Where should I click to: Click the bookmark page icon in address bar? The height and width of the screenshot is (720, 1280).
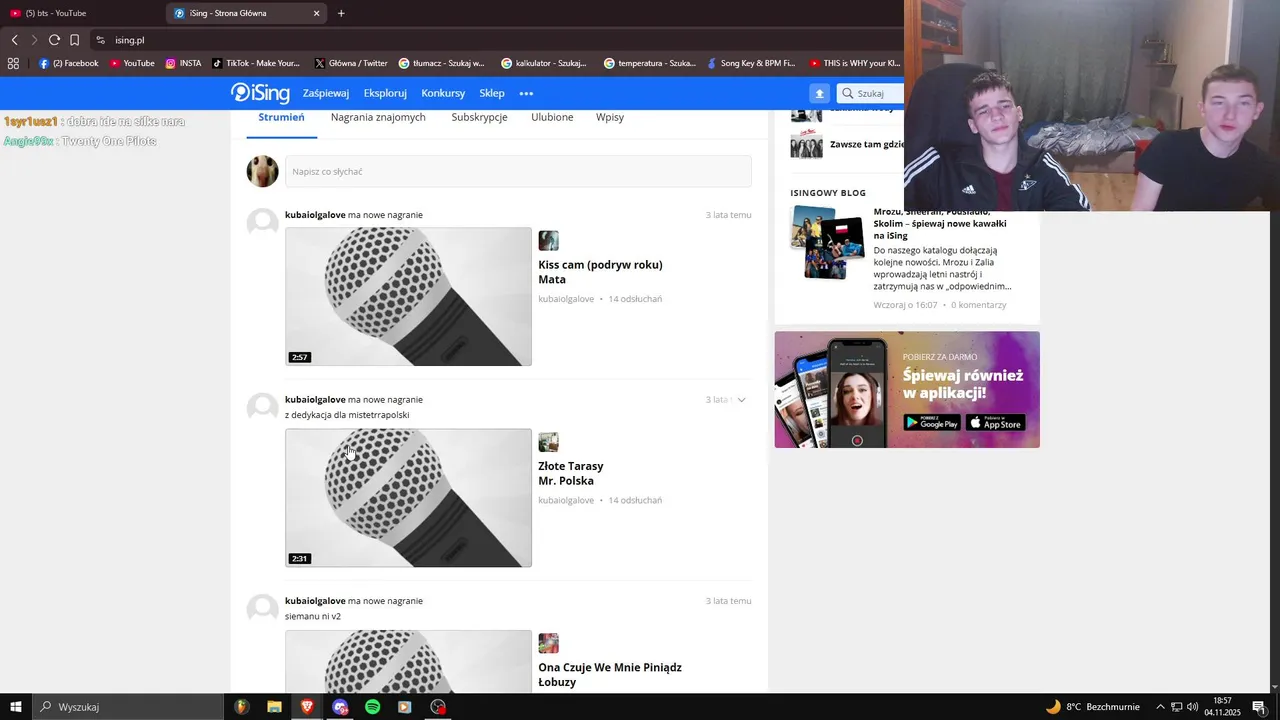(74, 40)
